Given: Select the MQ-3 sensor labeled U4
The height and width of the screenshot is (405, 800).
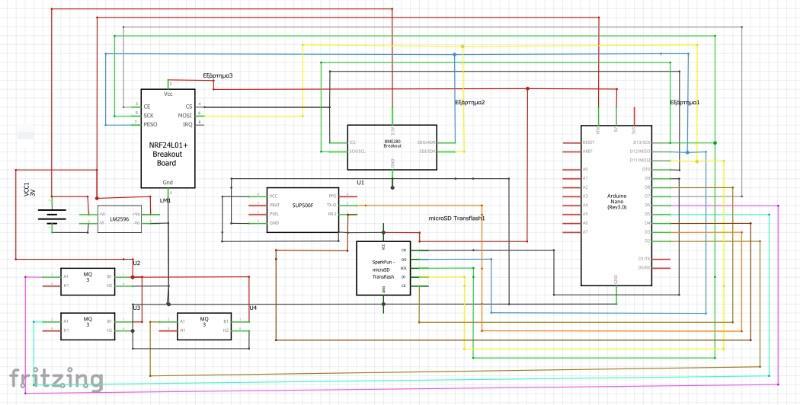Looking at the screenshot, I should click(204, 326).
